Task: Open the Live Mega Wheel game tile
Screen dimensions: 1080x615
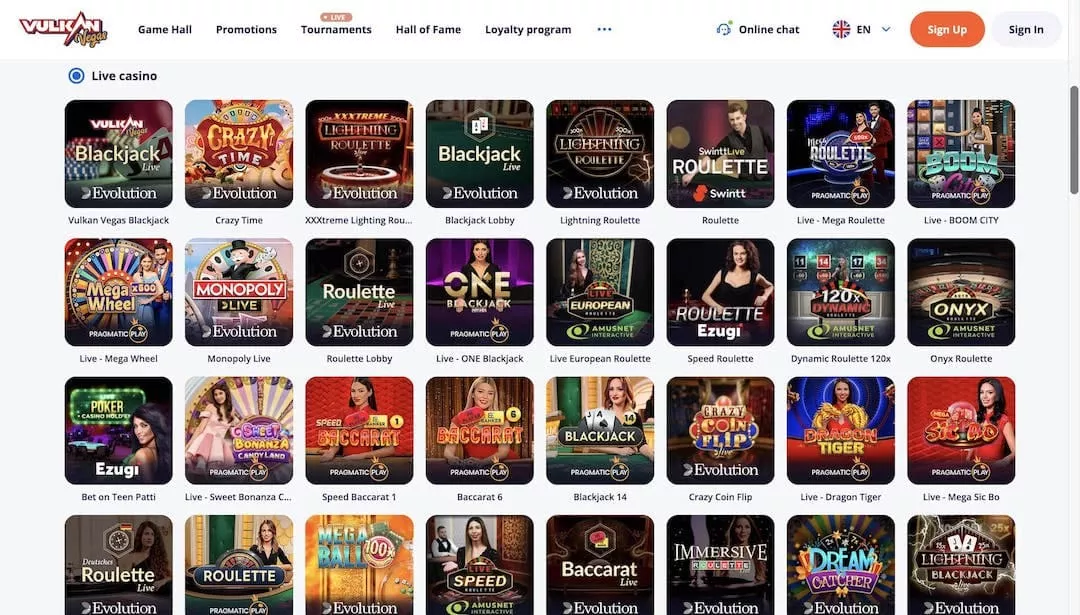Action: [x=118, y=292]
